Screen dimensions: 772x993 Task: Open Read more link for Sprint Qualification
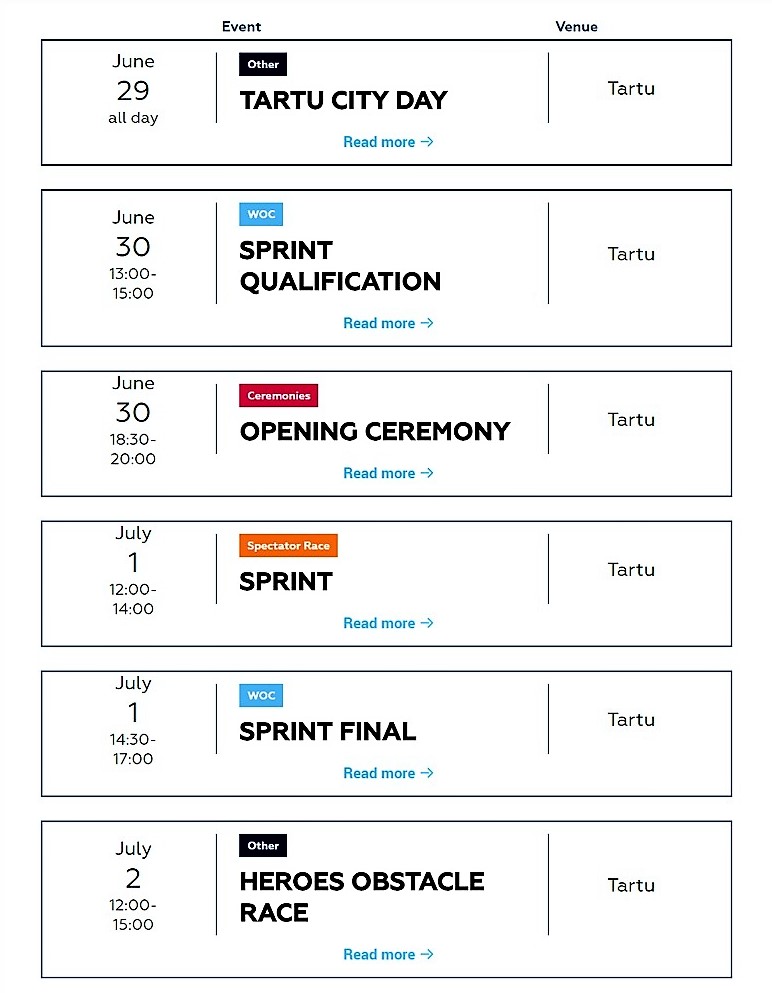click(388, 323)
